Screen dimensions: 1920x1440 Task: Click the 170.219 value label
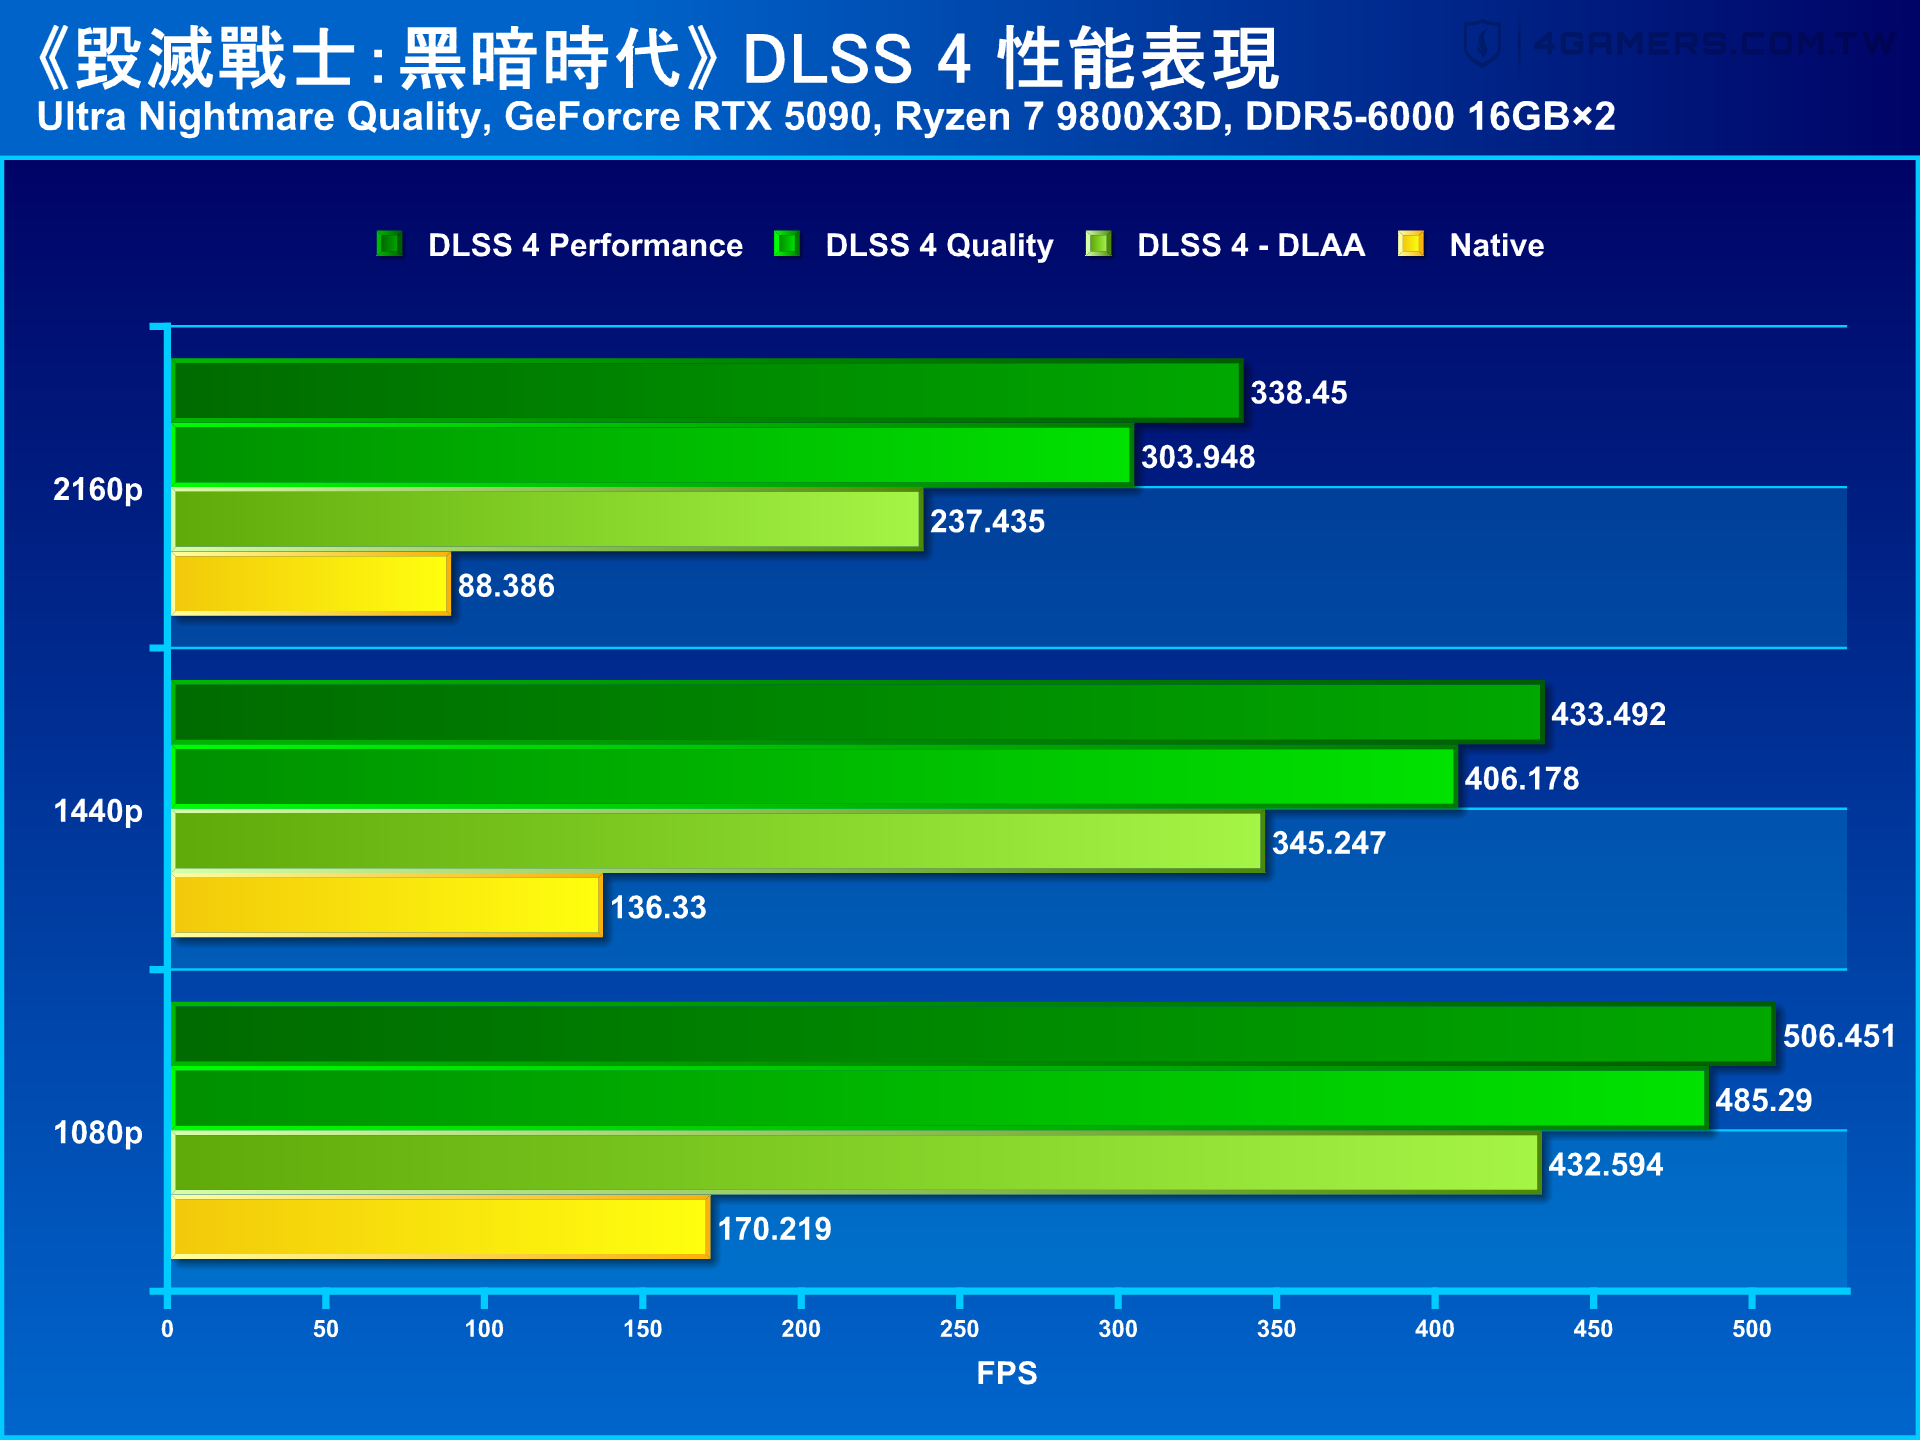(775, 1229)
